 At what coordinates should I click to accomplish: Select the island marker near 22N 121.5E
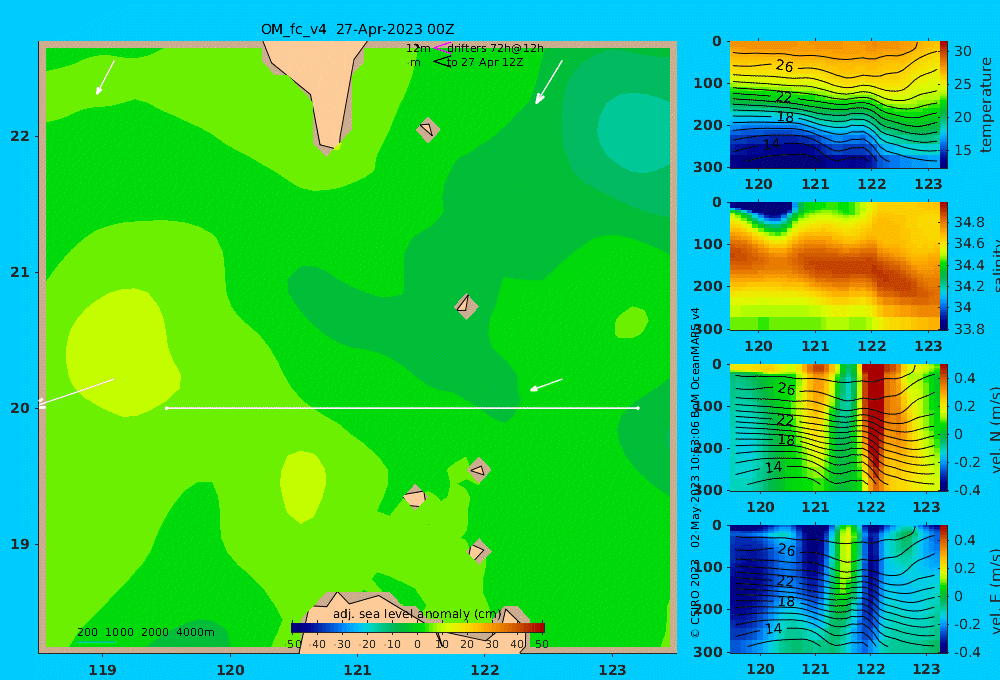428,129
